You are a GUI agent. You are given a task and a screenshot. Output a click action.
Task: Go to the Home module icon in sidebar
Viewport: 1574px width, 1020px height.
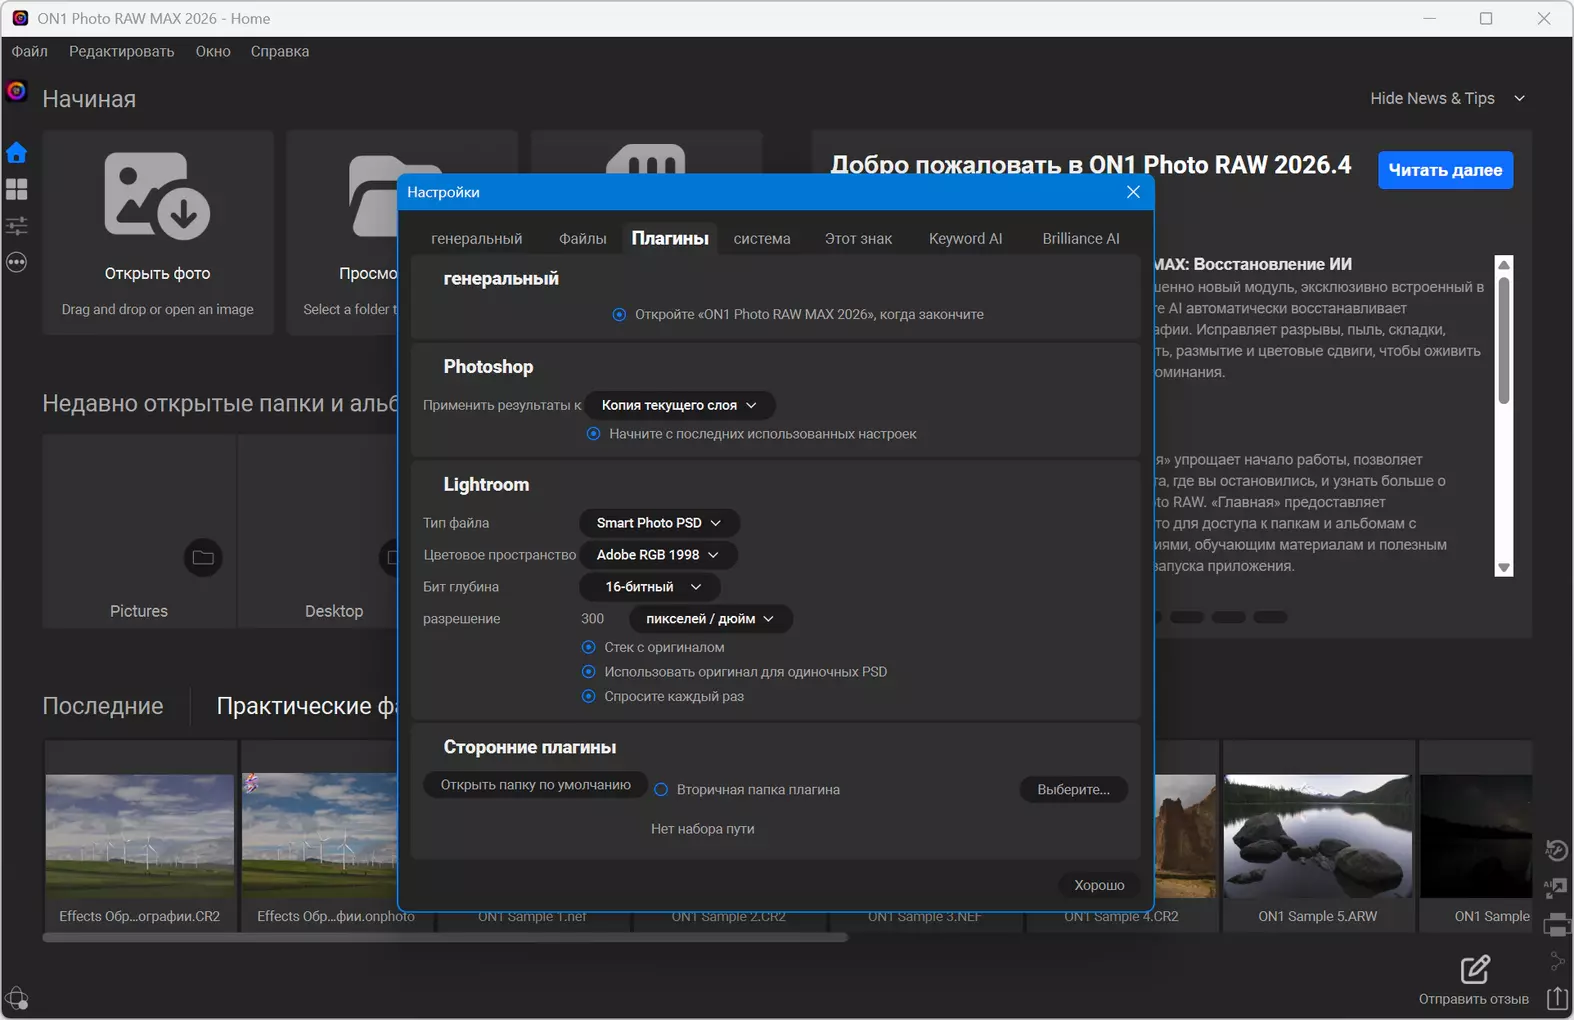16,153
